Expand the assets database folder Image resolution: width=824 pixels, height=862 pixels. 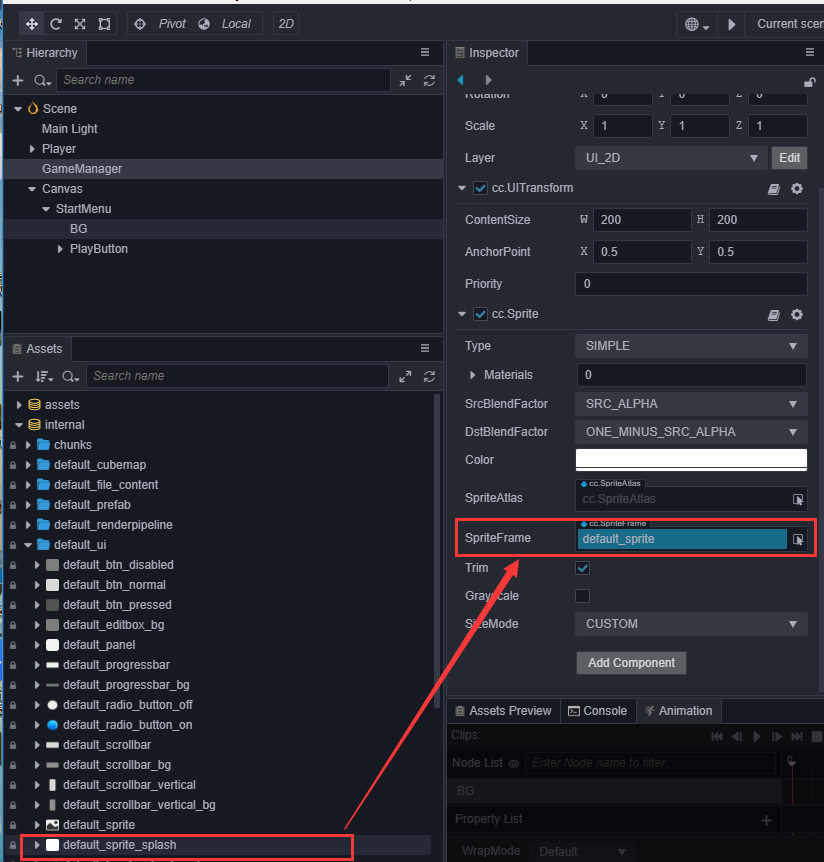pyautogui.click(x=19, y=405)
